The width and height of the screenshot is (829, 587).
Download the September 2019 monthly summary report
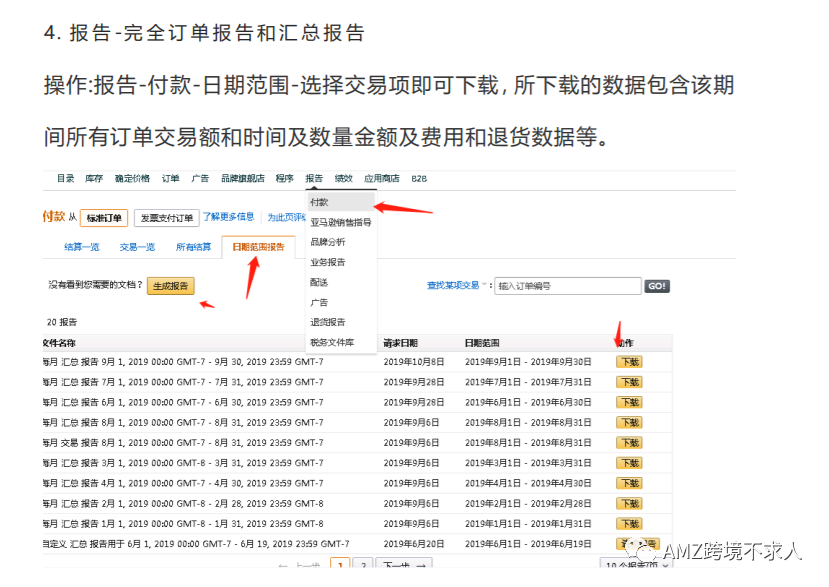(628, 361)
